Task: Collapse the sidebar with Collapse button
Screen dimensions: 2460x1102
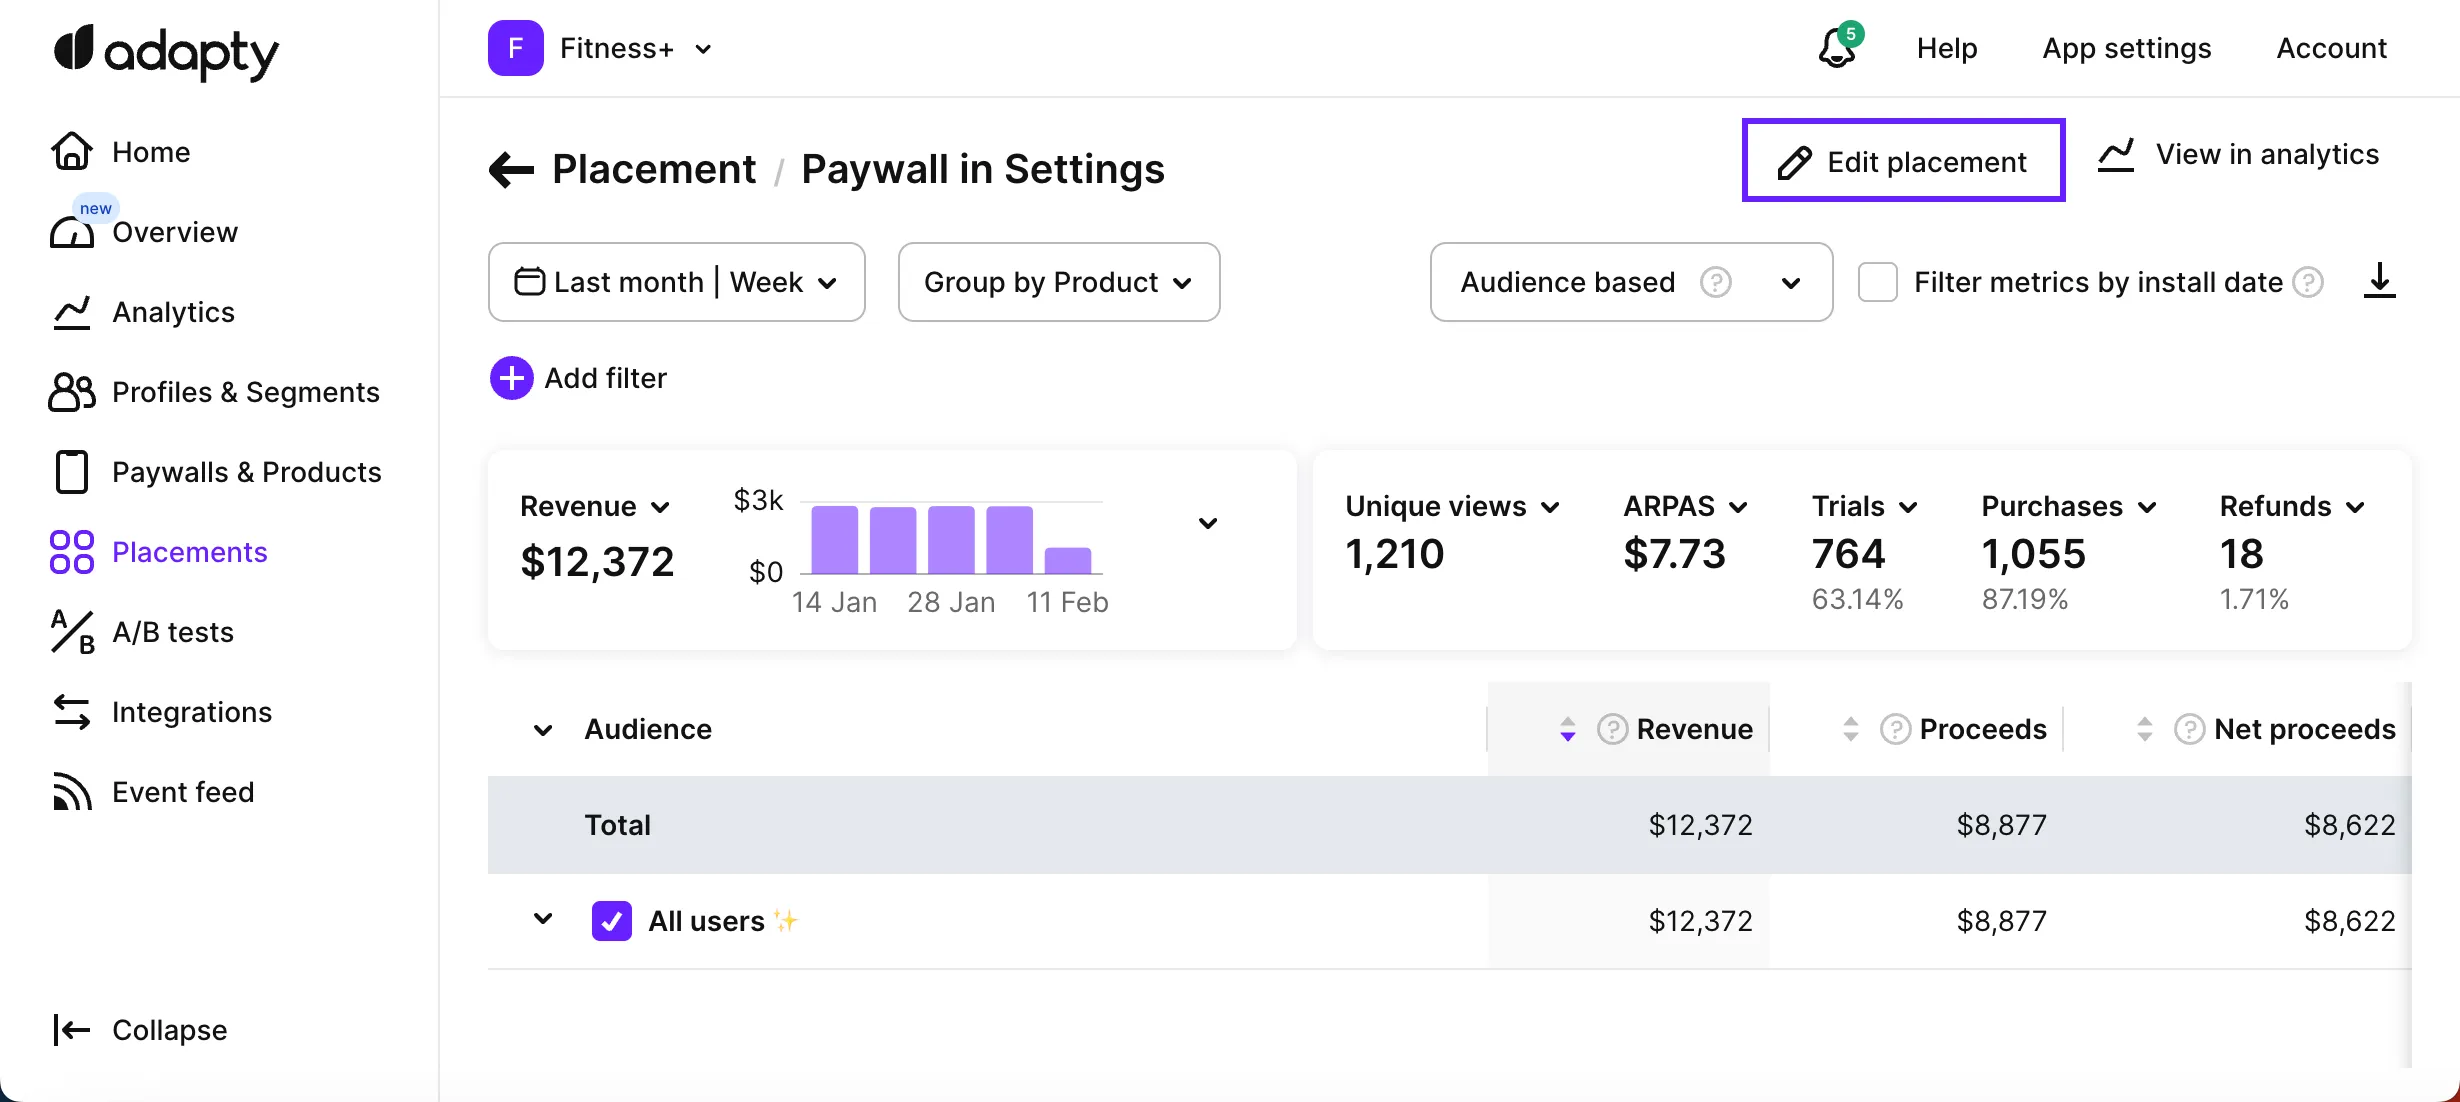Action: 140,1030
